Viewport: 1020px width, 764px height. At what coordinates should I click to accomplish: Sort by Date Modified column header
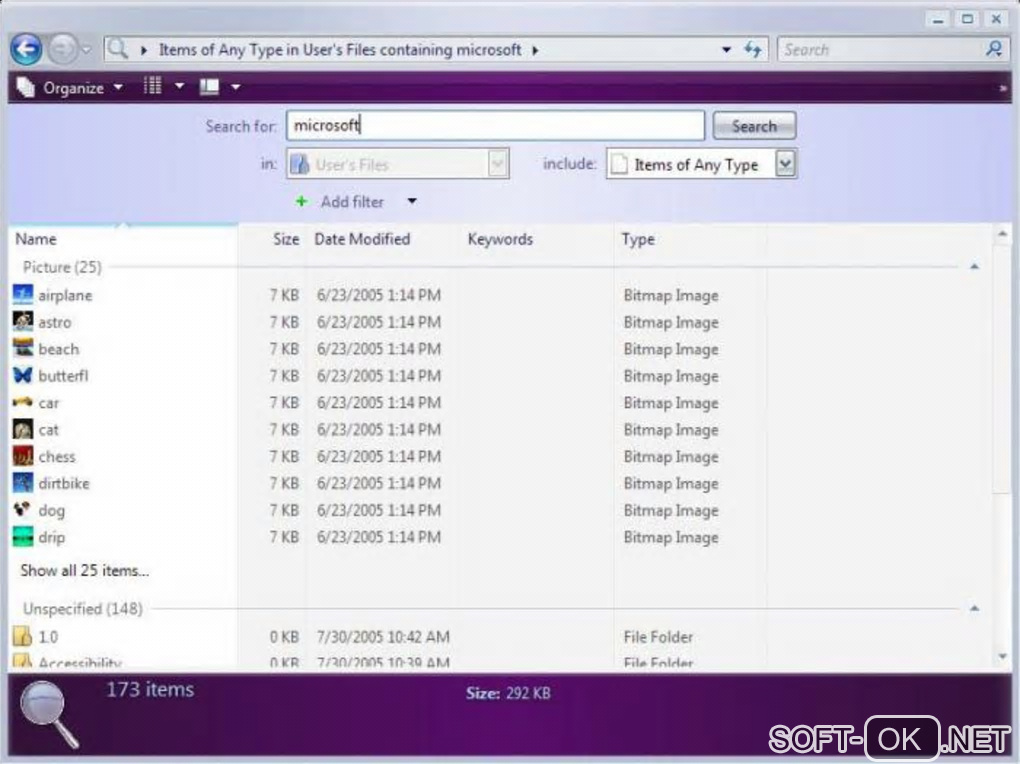coord(362,239)
